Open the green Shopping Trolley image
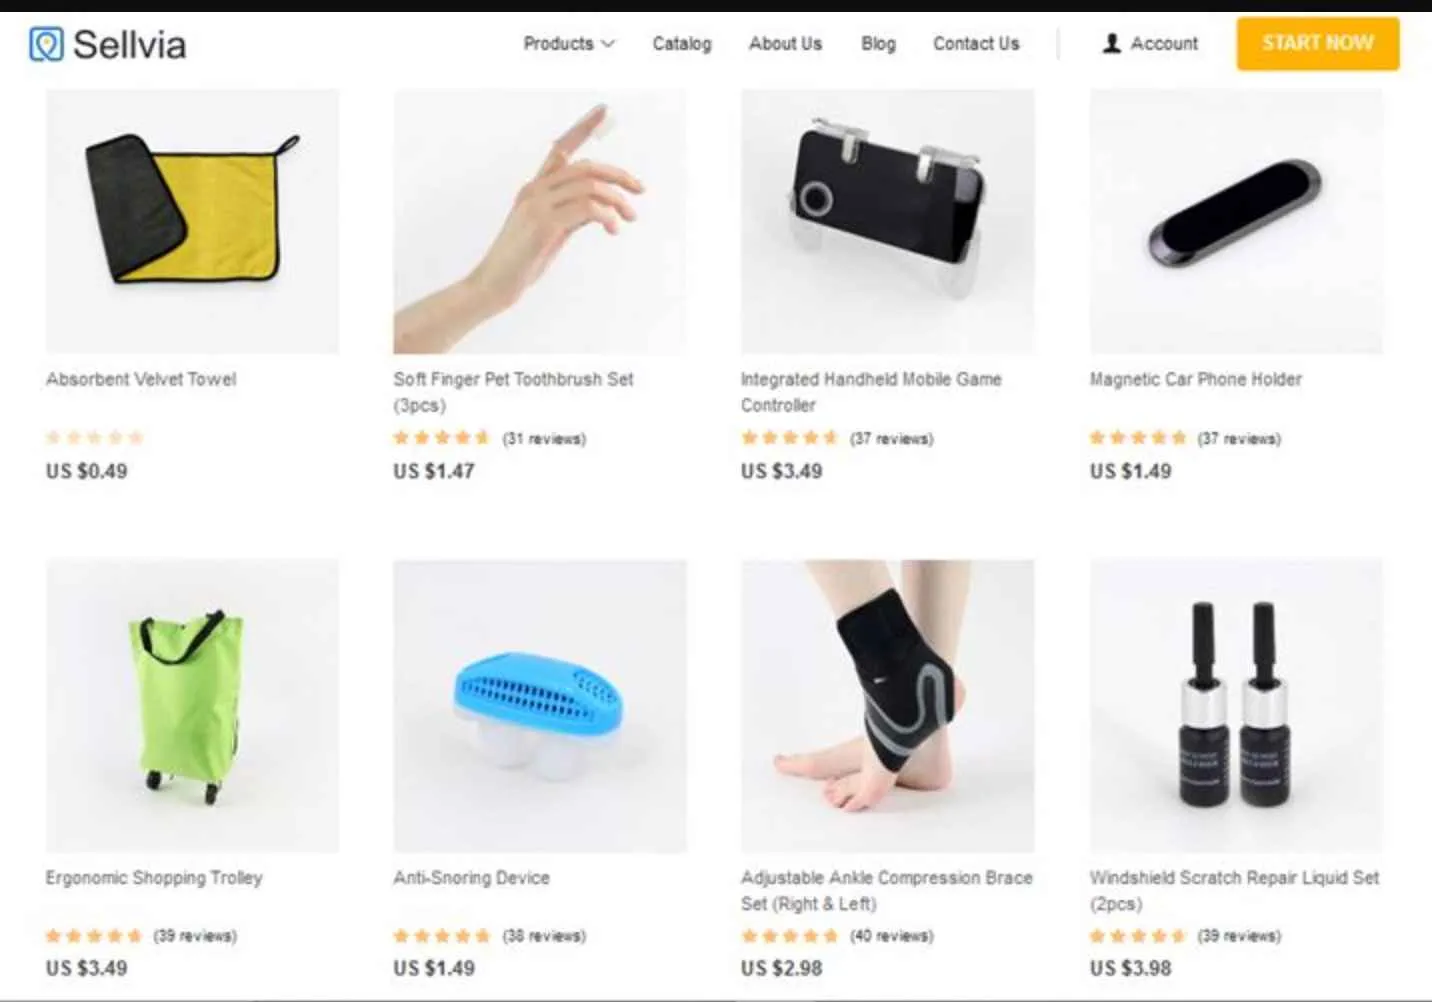 [x=192, y=706]
